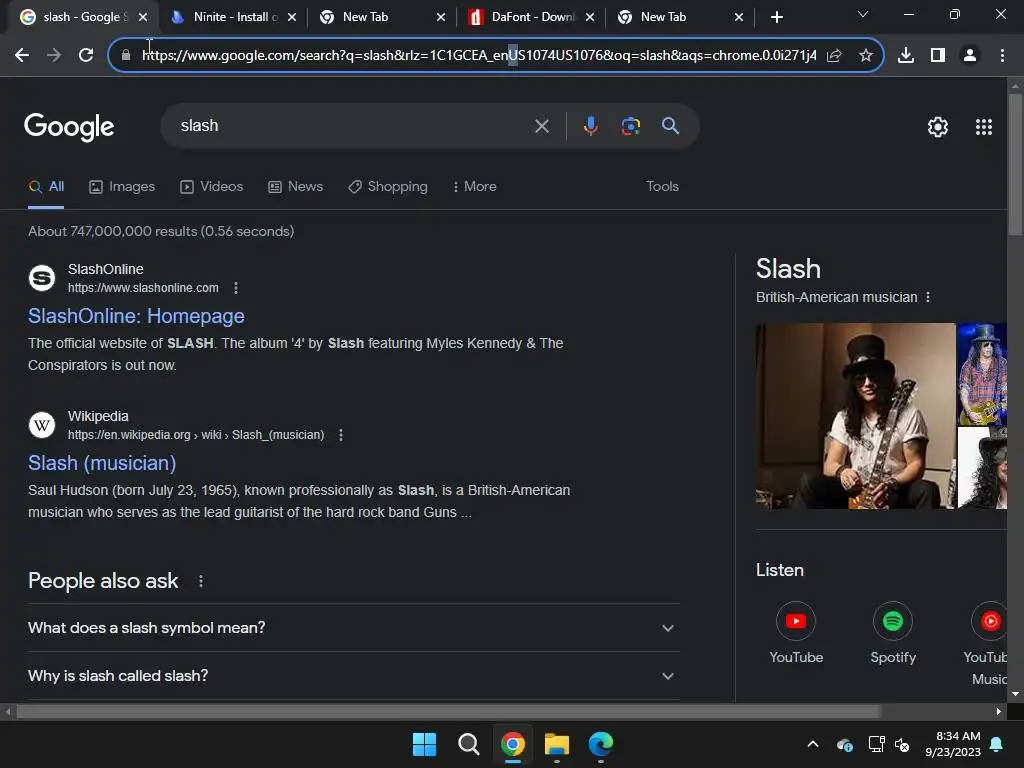Switch to Videos results

212,187
